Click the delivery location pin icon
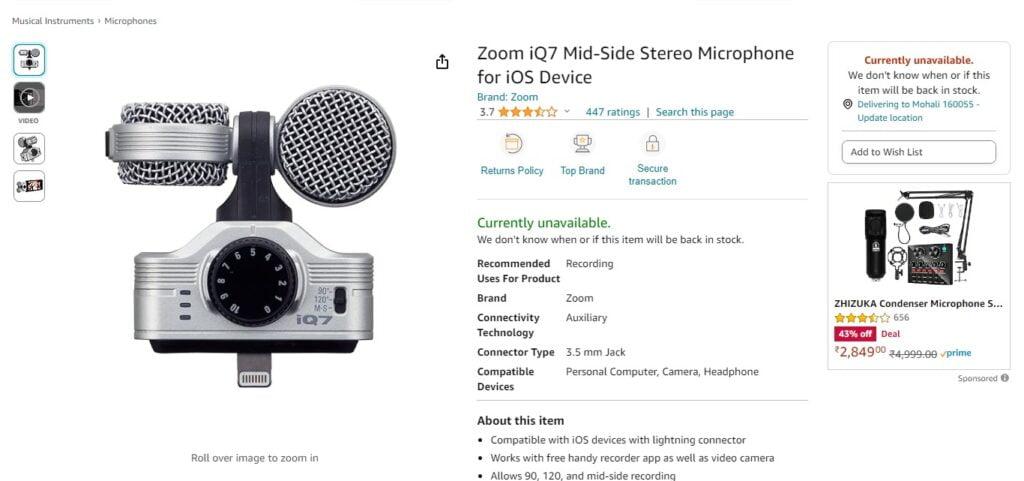 coord(847,104)
